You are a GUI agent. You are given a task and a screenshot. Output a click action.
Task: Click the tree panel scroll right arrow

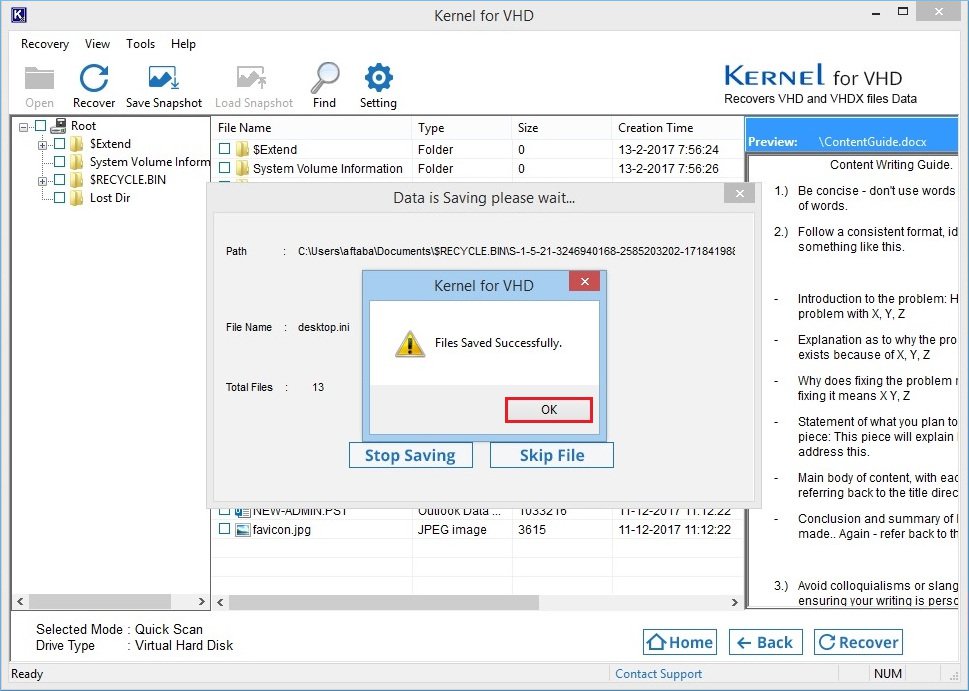pos(201,601)
